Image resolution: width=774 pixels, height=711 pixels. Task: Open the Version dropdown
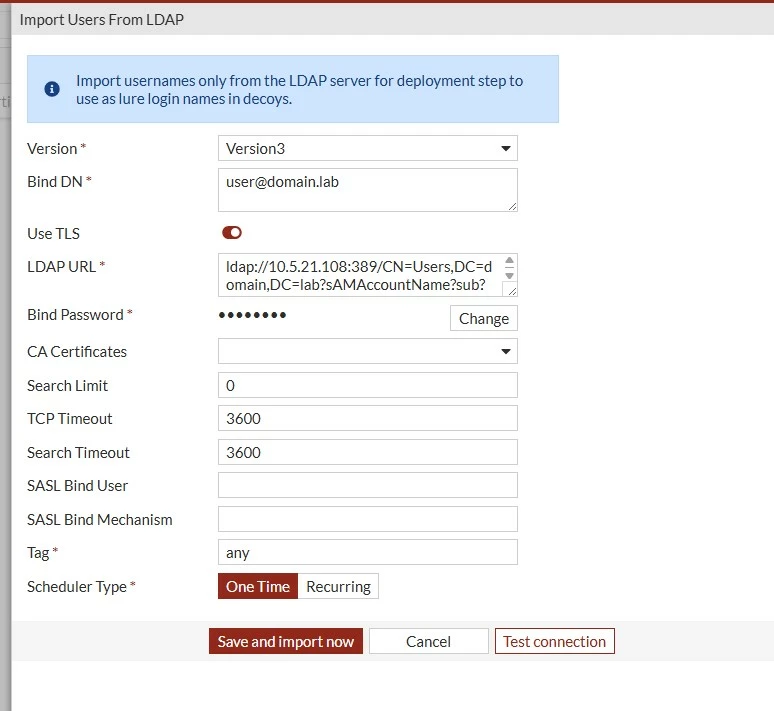tap(368, 148)
